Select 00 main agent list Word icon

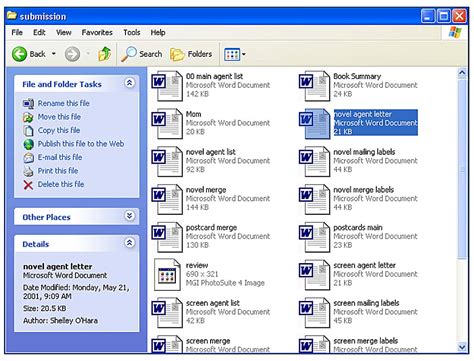click(167, 85)
